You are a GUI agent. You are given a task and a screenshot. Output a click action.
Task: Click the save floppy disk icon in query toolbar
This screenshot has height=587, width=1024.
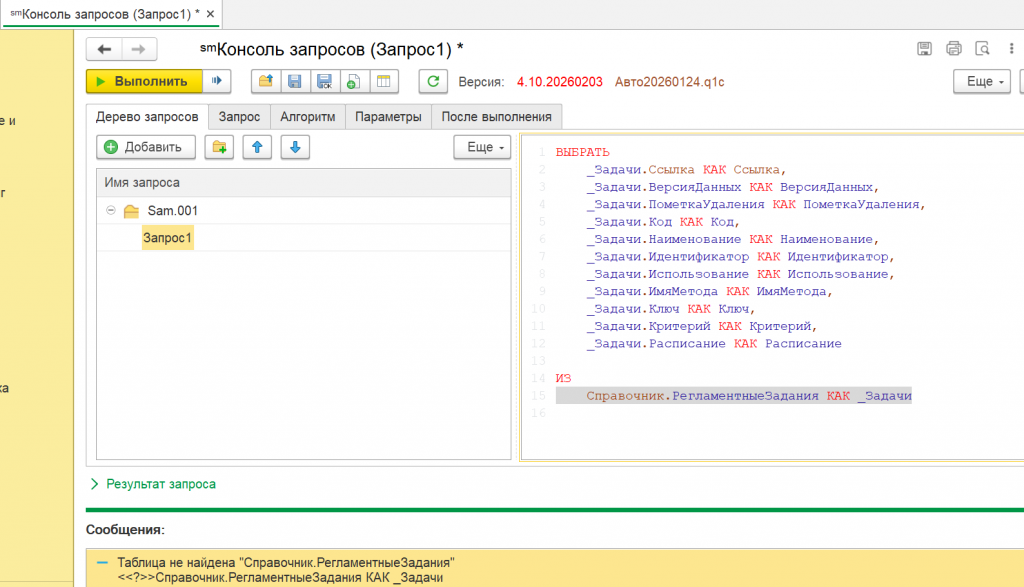coord(295,82)
